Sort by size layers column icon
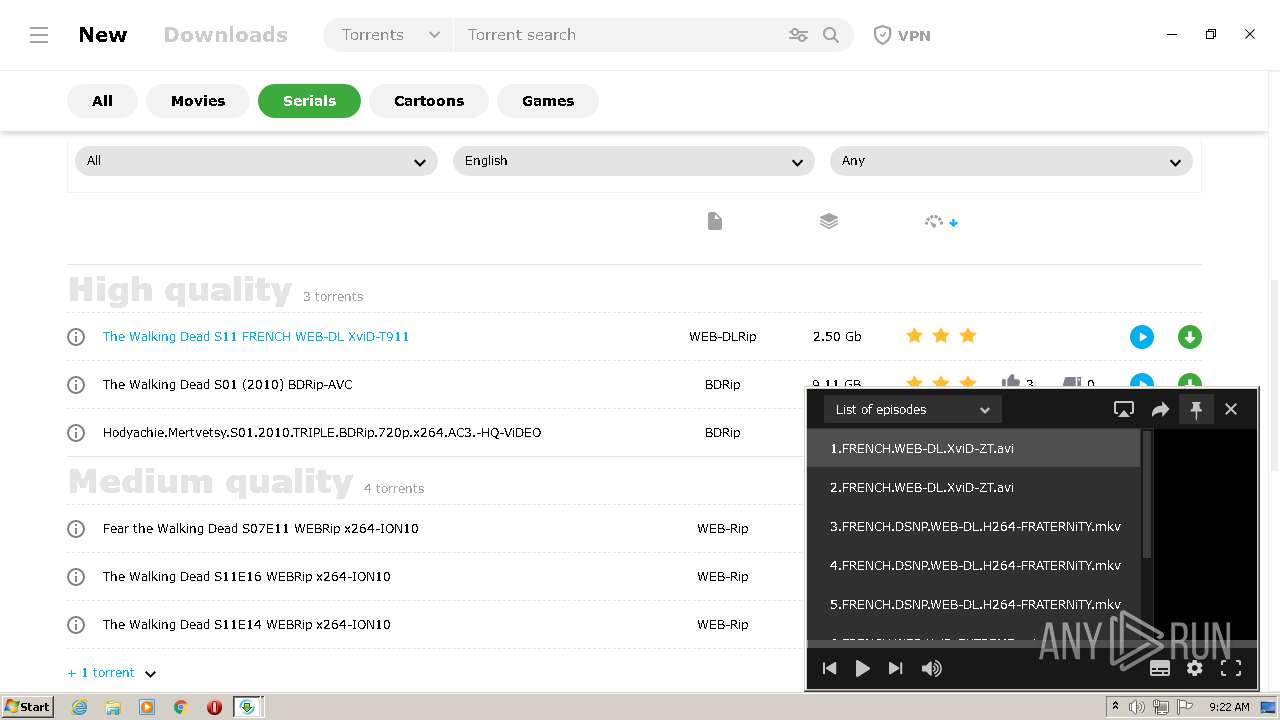Viewport: 1280px width, 720px height. [829, 221]
